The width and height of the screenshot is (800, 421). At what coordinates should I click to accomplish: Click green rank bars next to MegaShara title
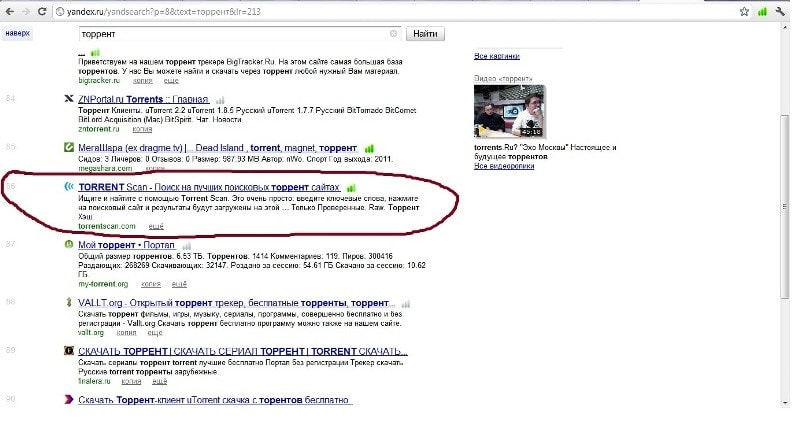click(x=369, y=148)
